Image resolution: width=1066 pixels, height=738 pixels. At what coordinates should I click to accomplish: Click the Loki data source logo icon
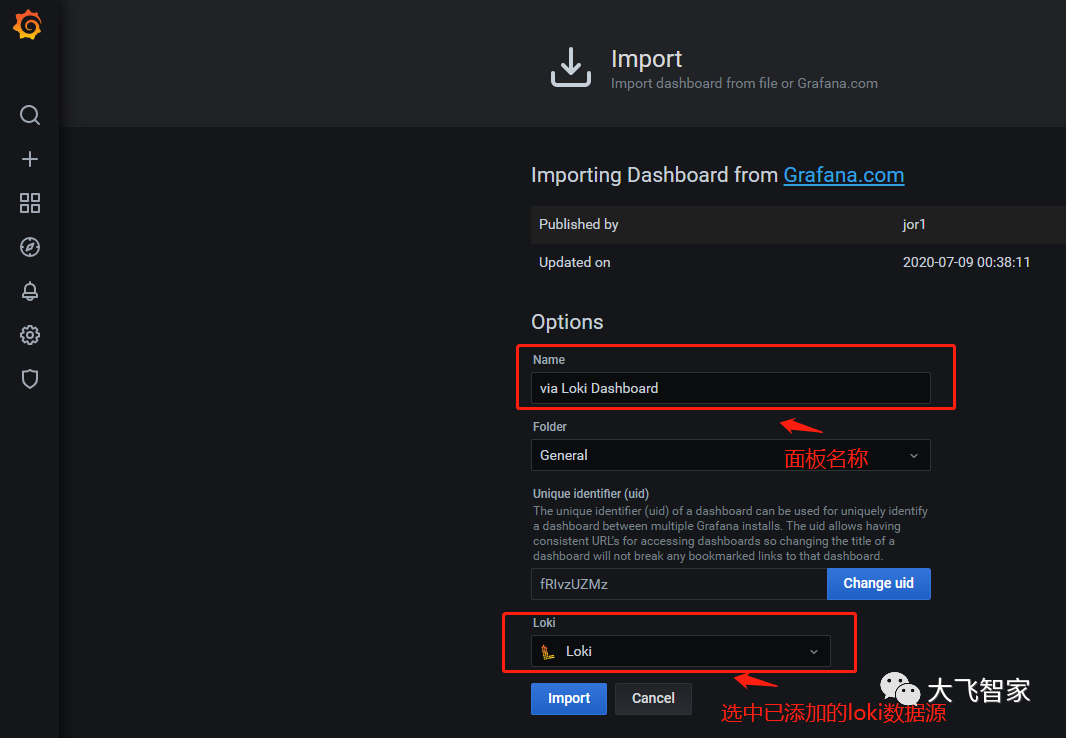[x=547, y=652]
